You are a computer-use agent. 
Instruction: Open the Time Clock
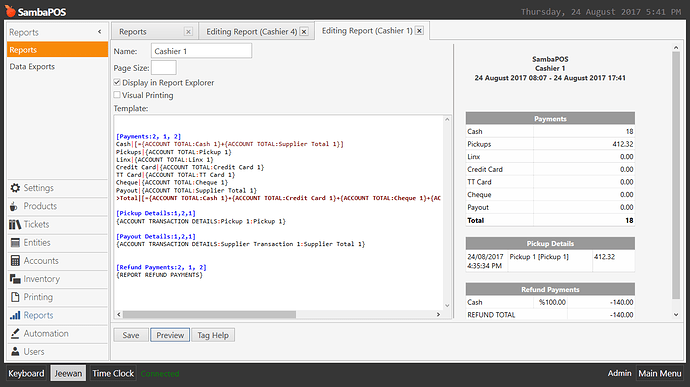click(113, 373)
